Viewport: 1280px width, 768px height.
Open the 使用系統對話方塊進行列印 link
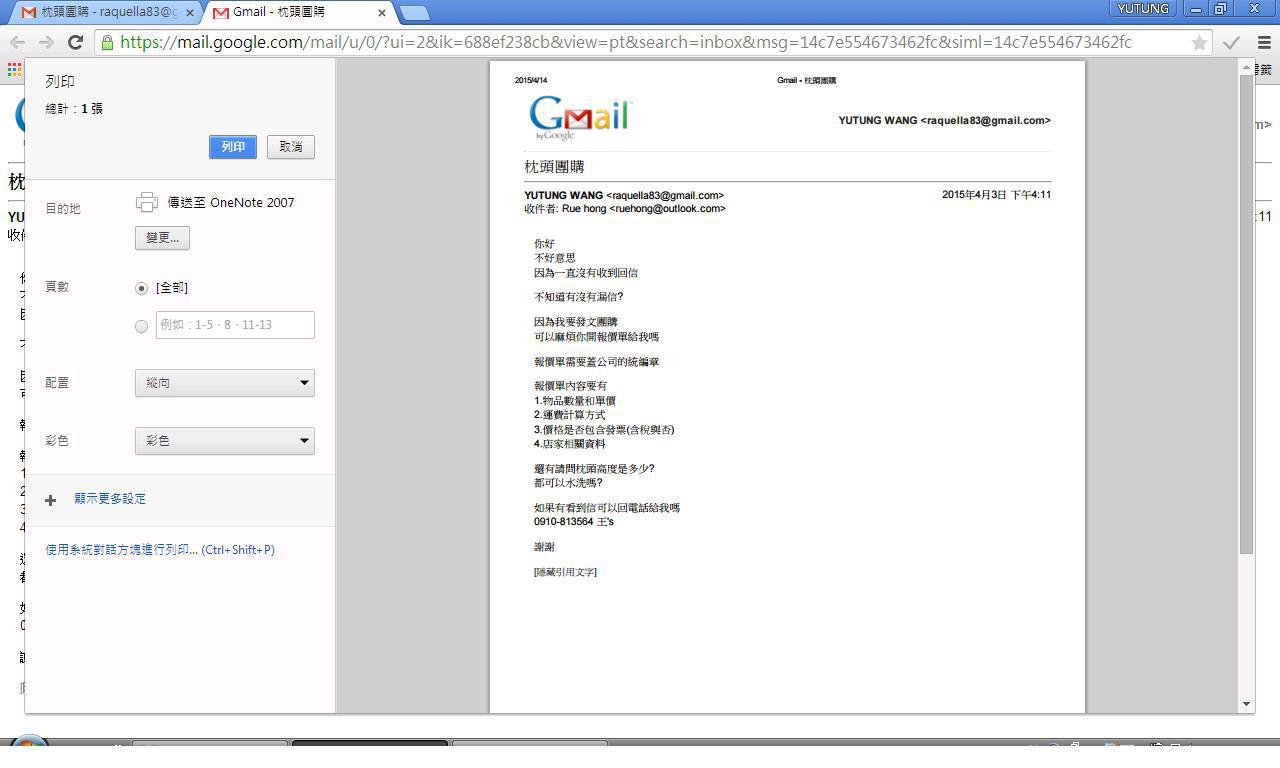[160, 550]
